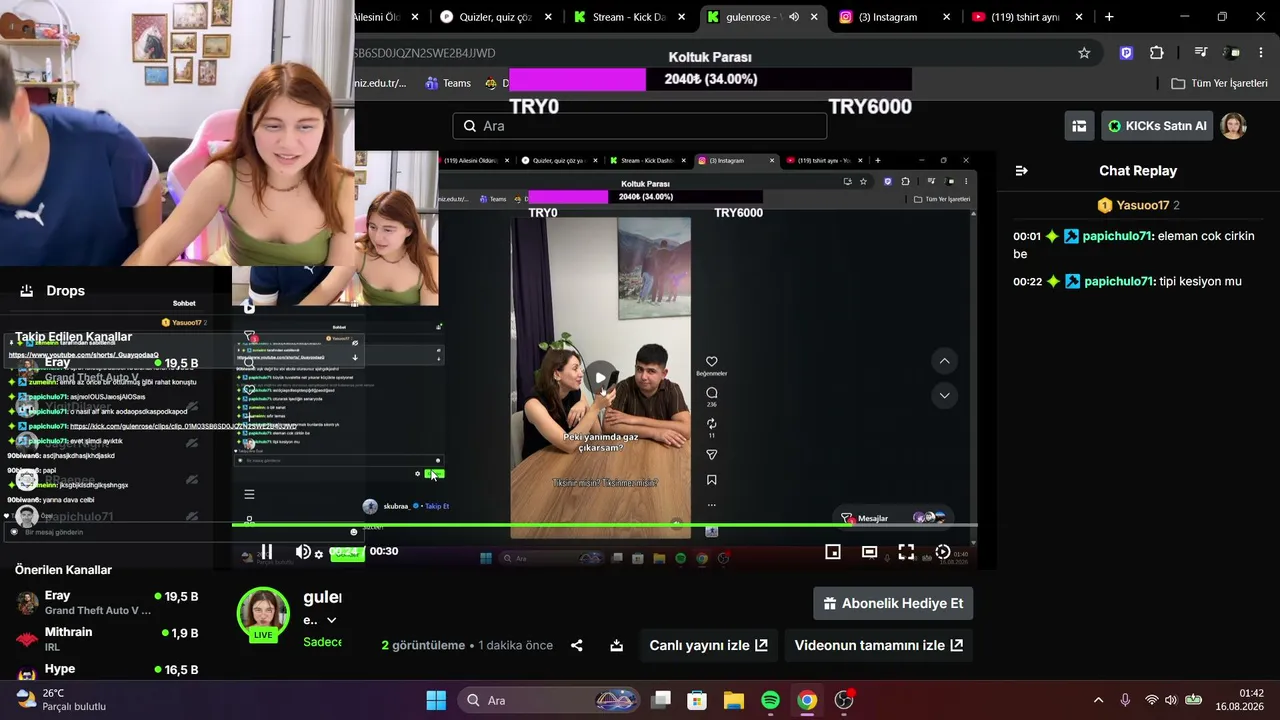Viewport: 1280px width, 720px height.
Task: Open Chrome three-dot menu
Action: [1261, 53]
